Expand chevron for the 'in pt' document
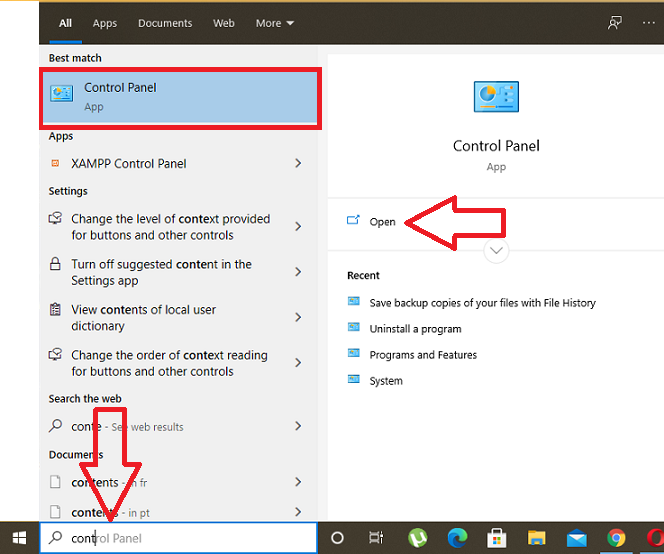 coord(298,512)
